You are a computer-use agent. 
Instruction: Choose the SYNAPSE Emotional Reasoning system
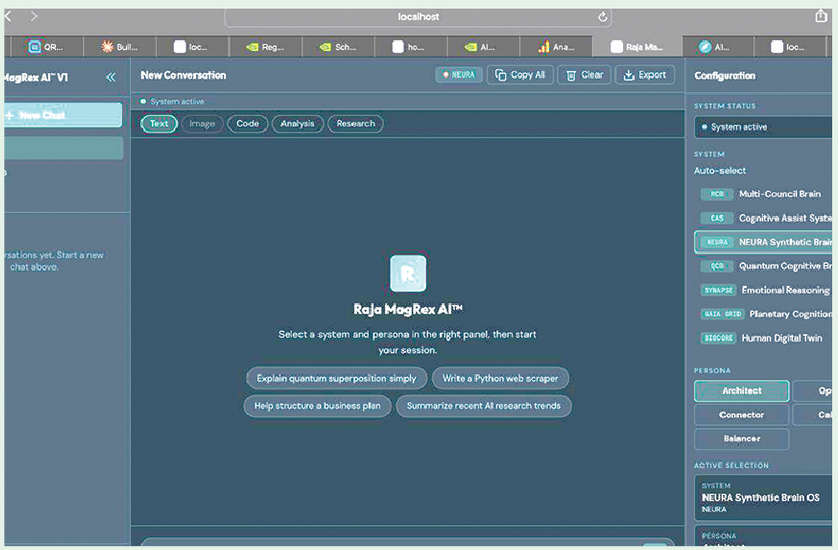click(x=765, y=290)
